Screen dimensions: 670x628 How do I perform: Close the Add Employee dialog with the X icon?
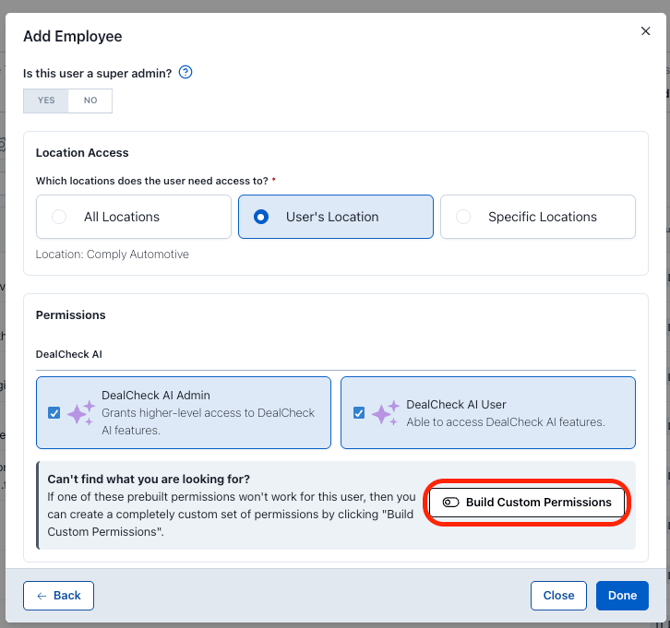645,32
